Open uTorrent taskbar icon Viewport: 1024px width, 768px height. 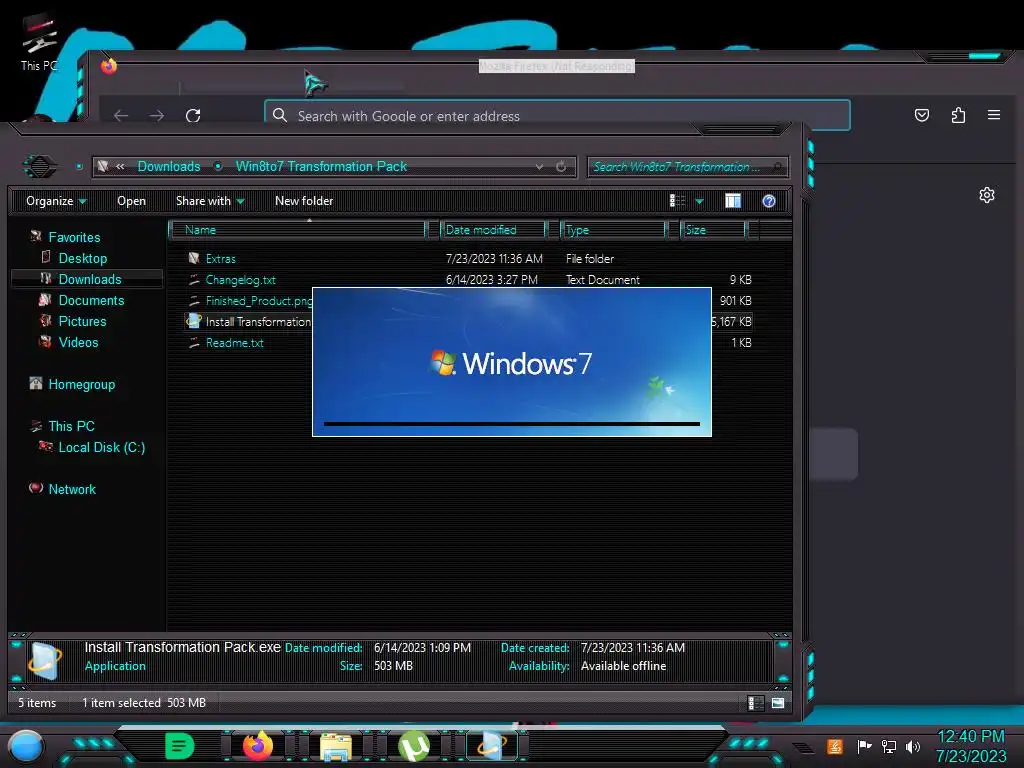[414, 746]
